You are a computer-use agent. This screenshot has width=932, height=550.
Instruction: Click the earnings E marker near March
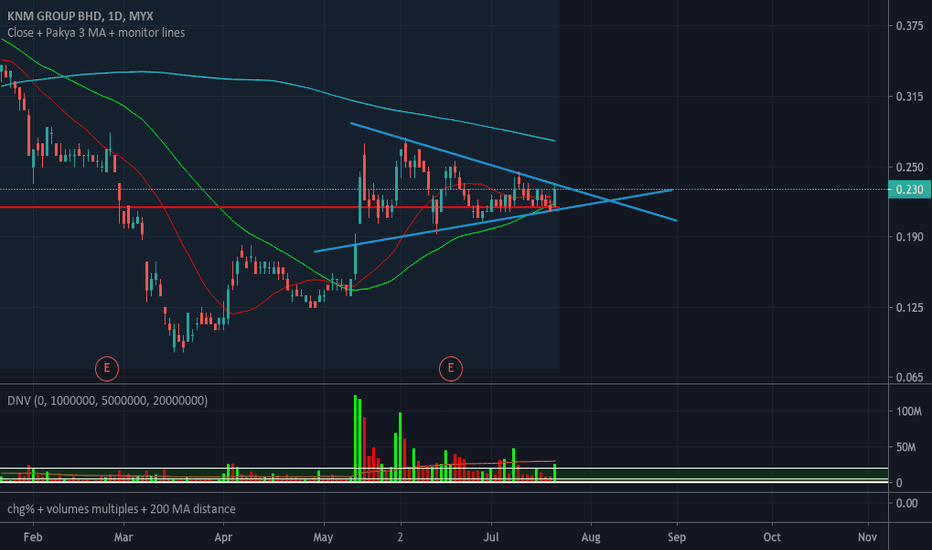pyautogui.click(x=107, y=369)
